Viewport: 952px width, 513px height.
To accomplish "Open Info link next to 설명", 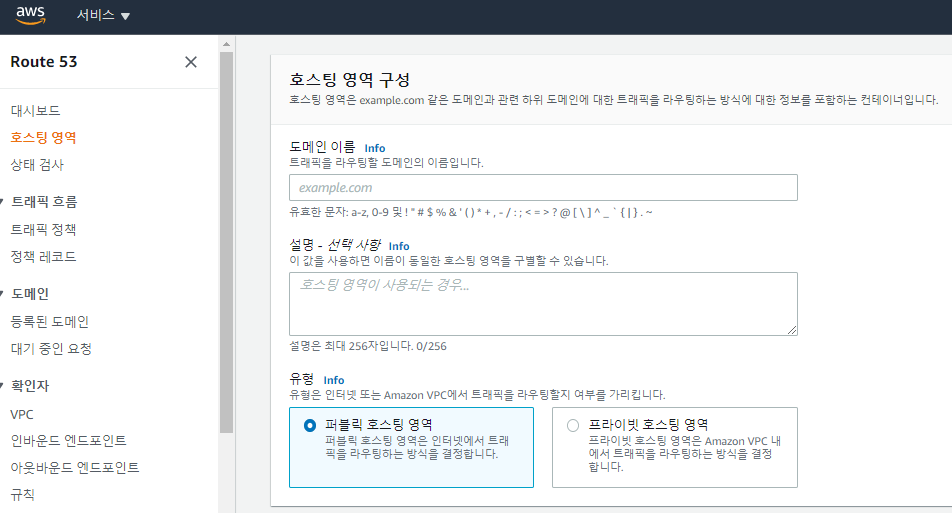I will pyautogui.click(x=399, y=246).
